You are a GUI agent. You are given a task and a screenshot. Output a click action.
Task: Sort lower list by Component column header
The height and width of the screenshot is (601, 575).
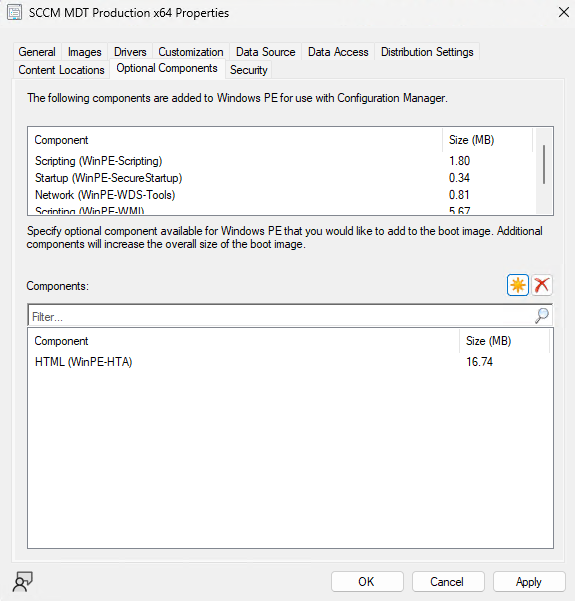coord(243,341)
